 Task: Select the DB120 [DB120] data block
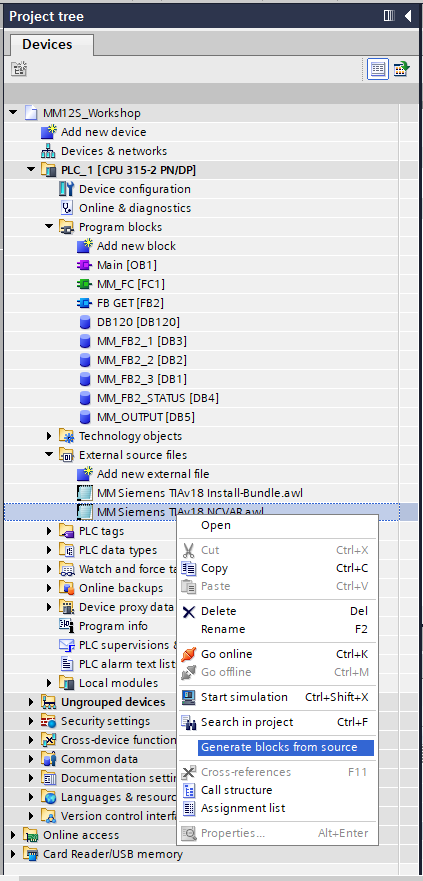(x=138, y=322)
